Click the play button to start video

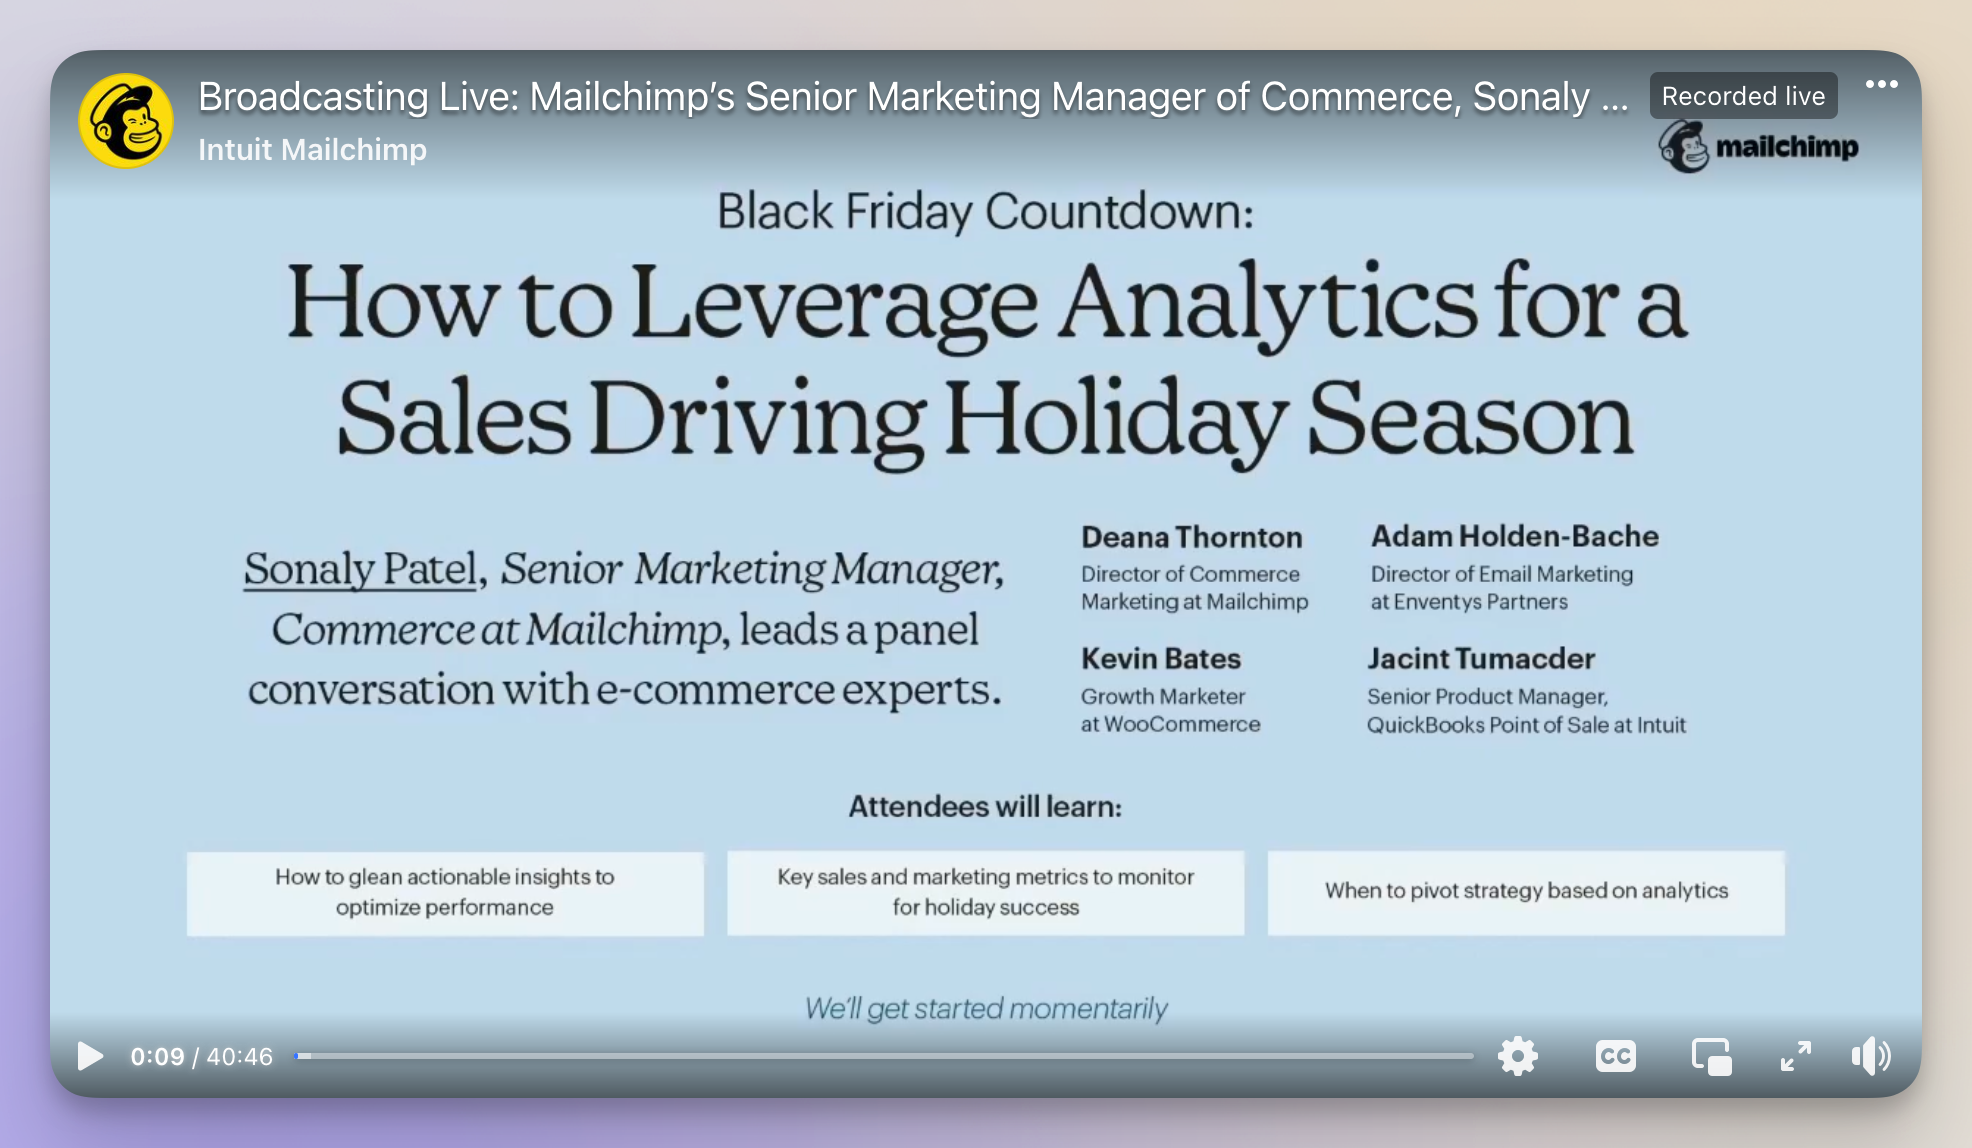pyautogui.click(x=86, y=1056)
